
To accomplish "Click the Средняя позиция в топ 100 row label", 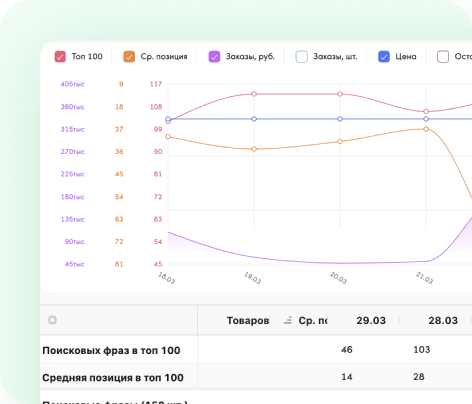I will (113, 377).
